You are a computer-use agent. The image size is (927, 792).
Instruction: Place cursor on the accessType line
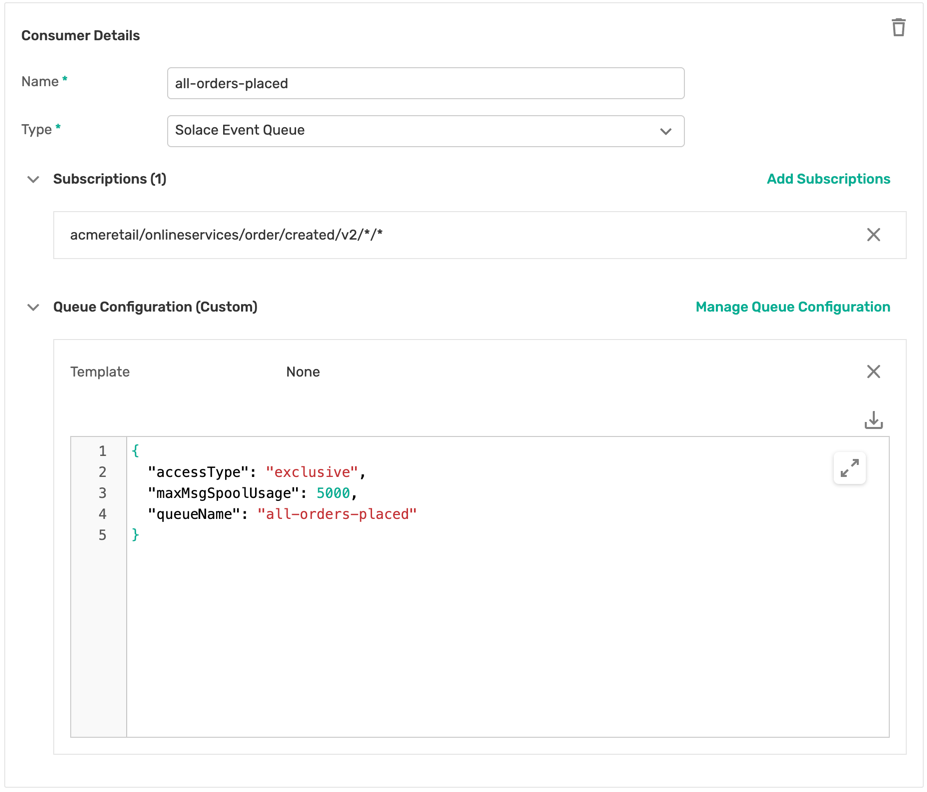tap(256, 472)
